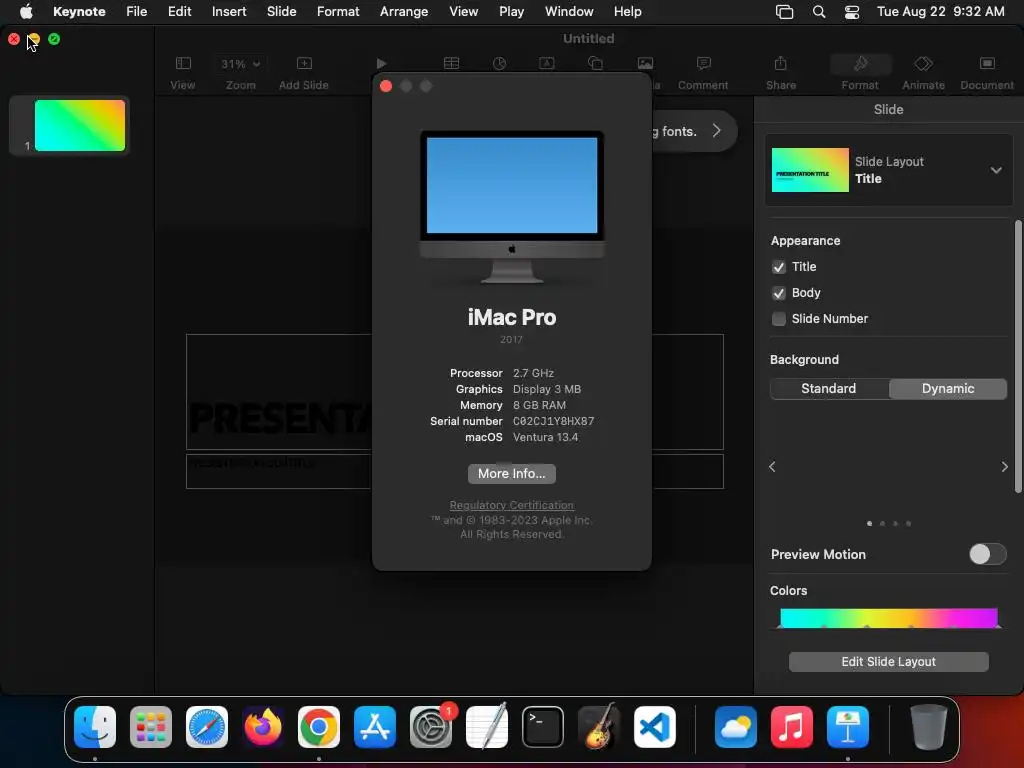Enable the Slide Number checkbox
1024x768 pixels.
(778, 319)
